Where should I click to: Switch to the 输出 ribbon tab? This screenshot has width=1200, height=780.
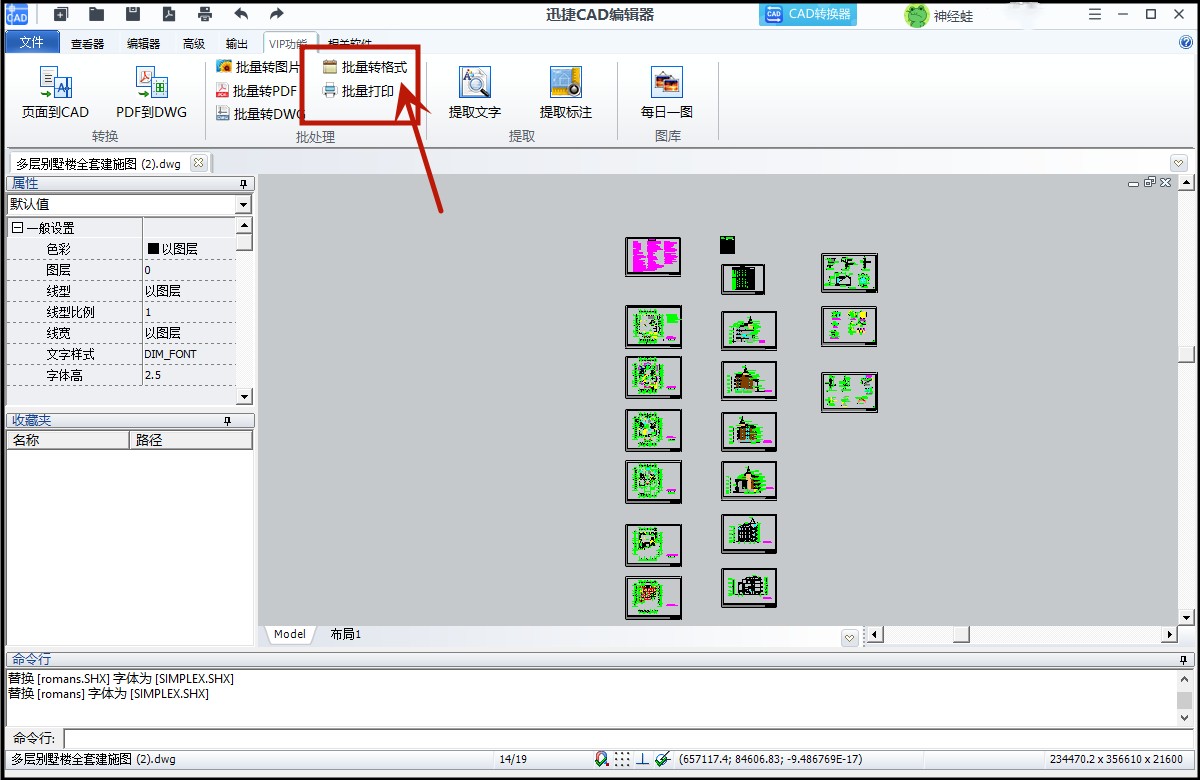point(237,43)
